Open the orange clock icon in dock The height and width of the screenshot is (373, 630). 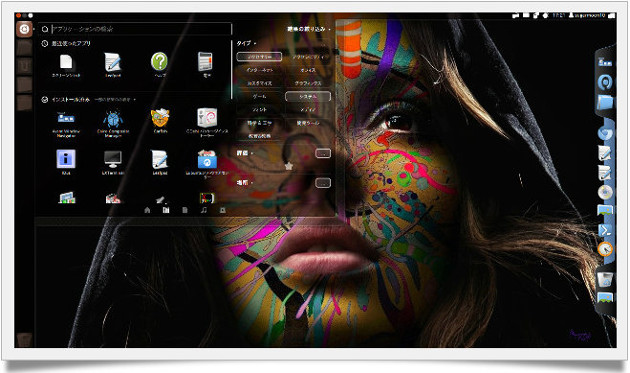click(605, 249)
